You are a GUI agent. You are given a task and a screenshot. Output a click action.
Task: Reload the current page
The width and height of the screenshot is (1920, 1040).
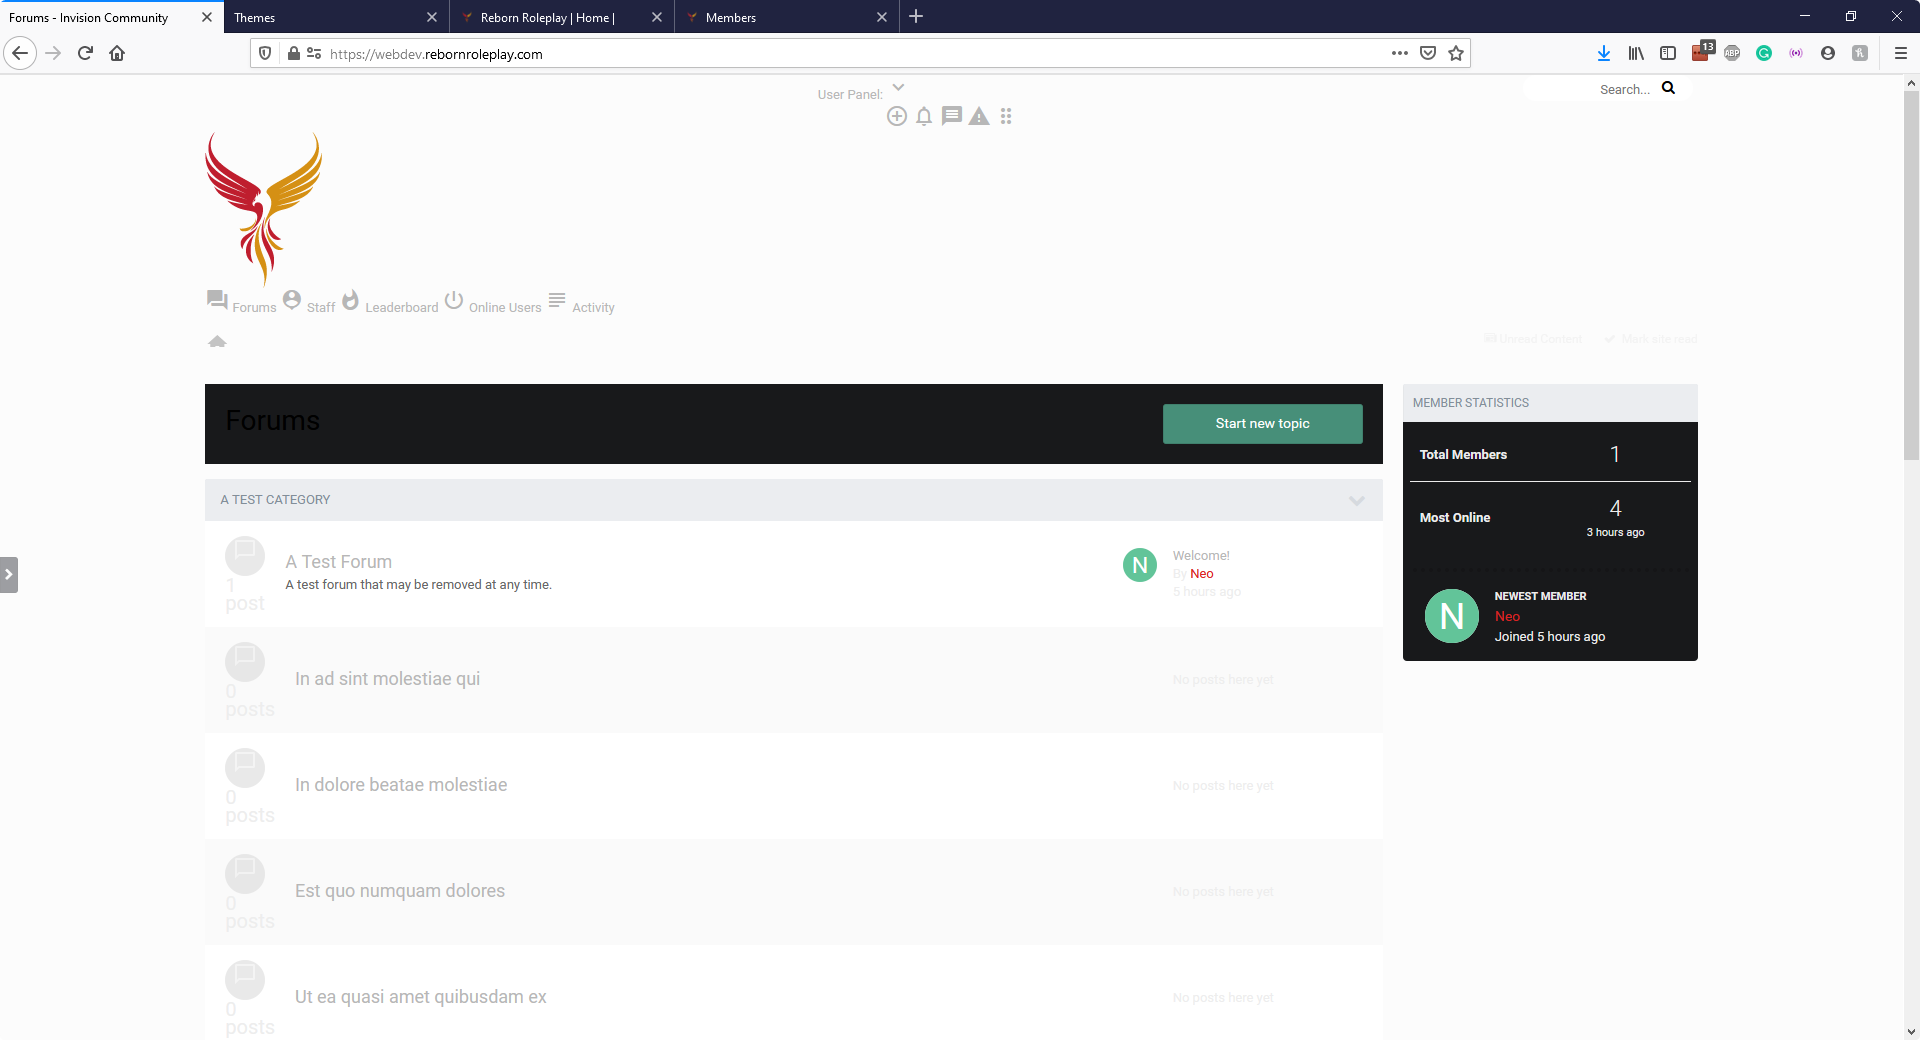coord(85,53)
